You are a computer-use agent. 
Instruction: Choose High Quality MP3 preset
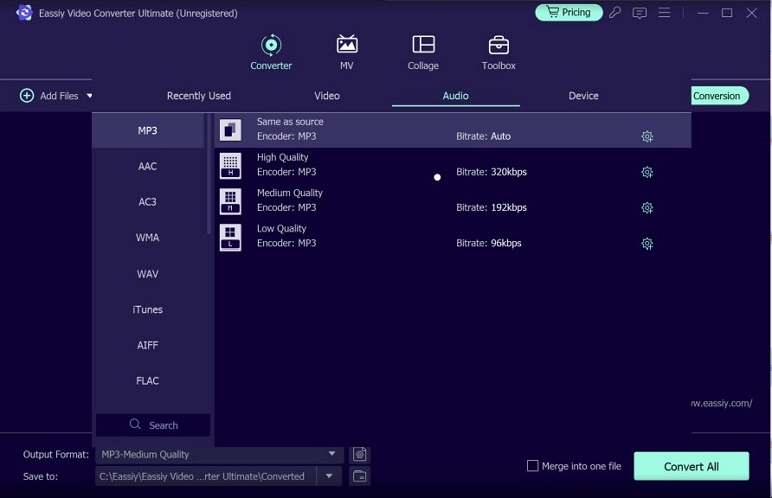(x=452, y=166)
